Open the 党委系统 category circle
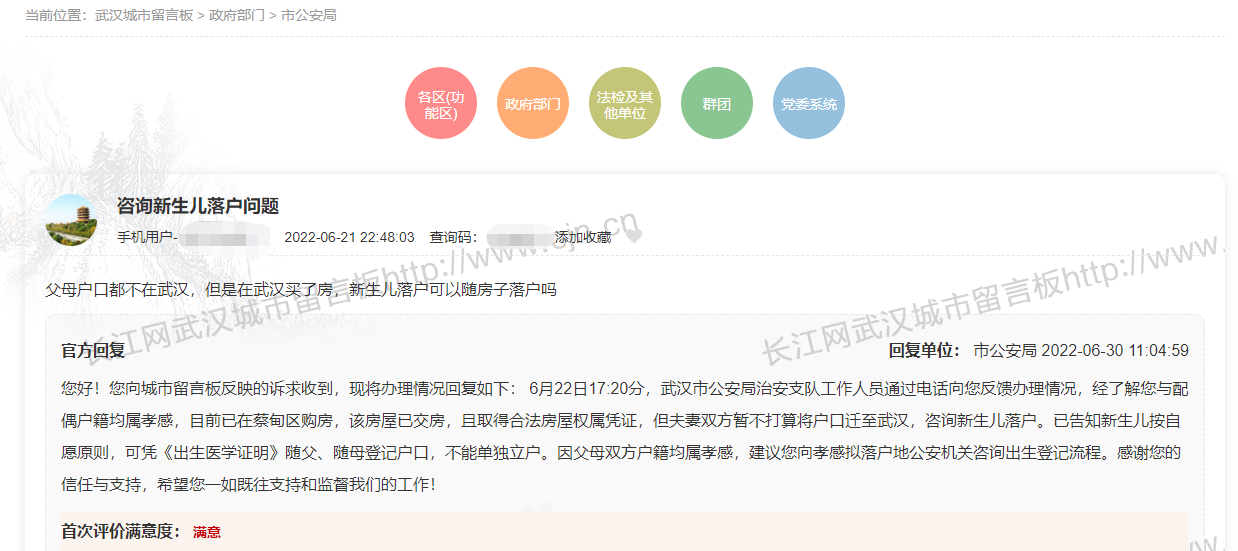Image resolution: width=1238 pixels, height=551 pixels. click(x=809, y=104)
